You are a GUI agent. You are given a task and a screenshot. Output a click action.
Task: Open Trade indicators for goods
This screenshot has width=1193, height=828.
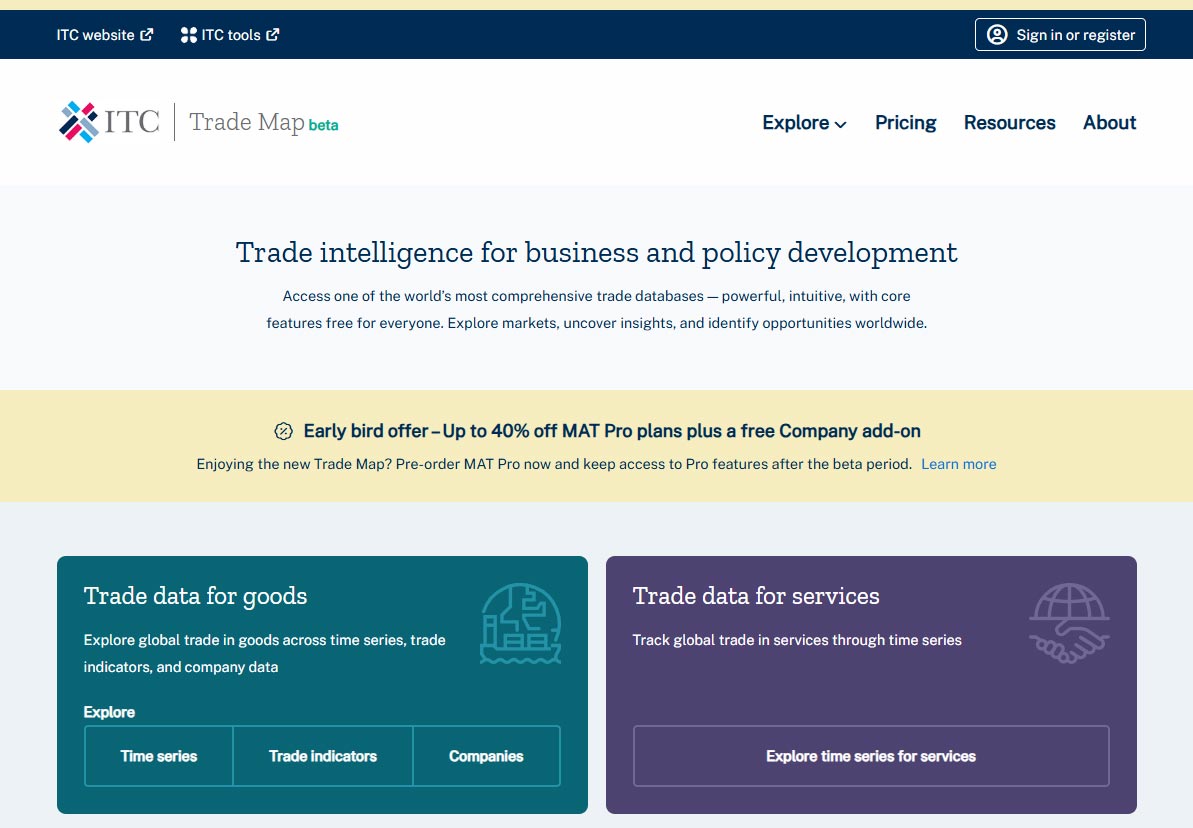(x=323, y=756)
